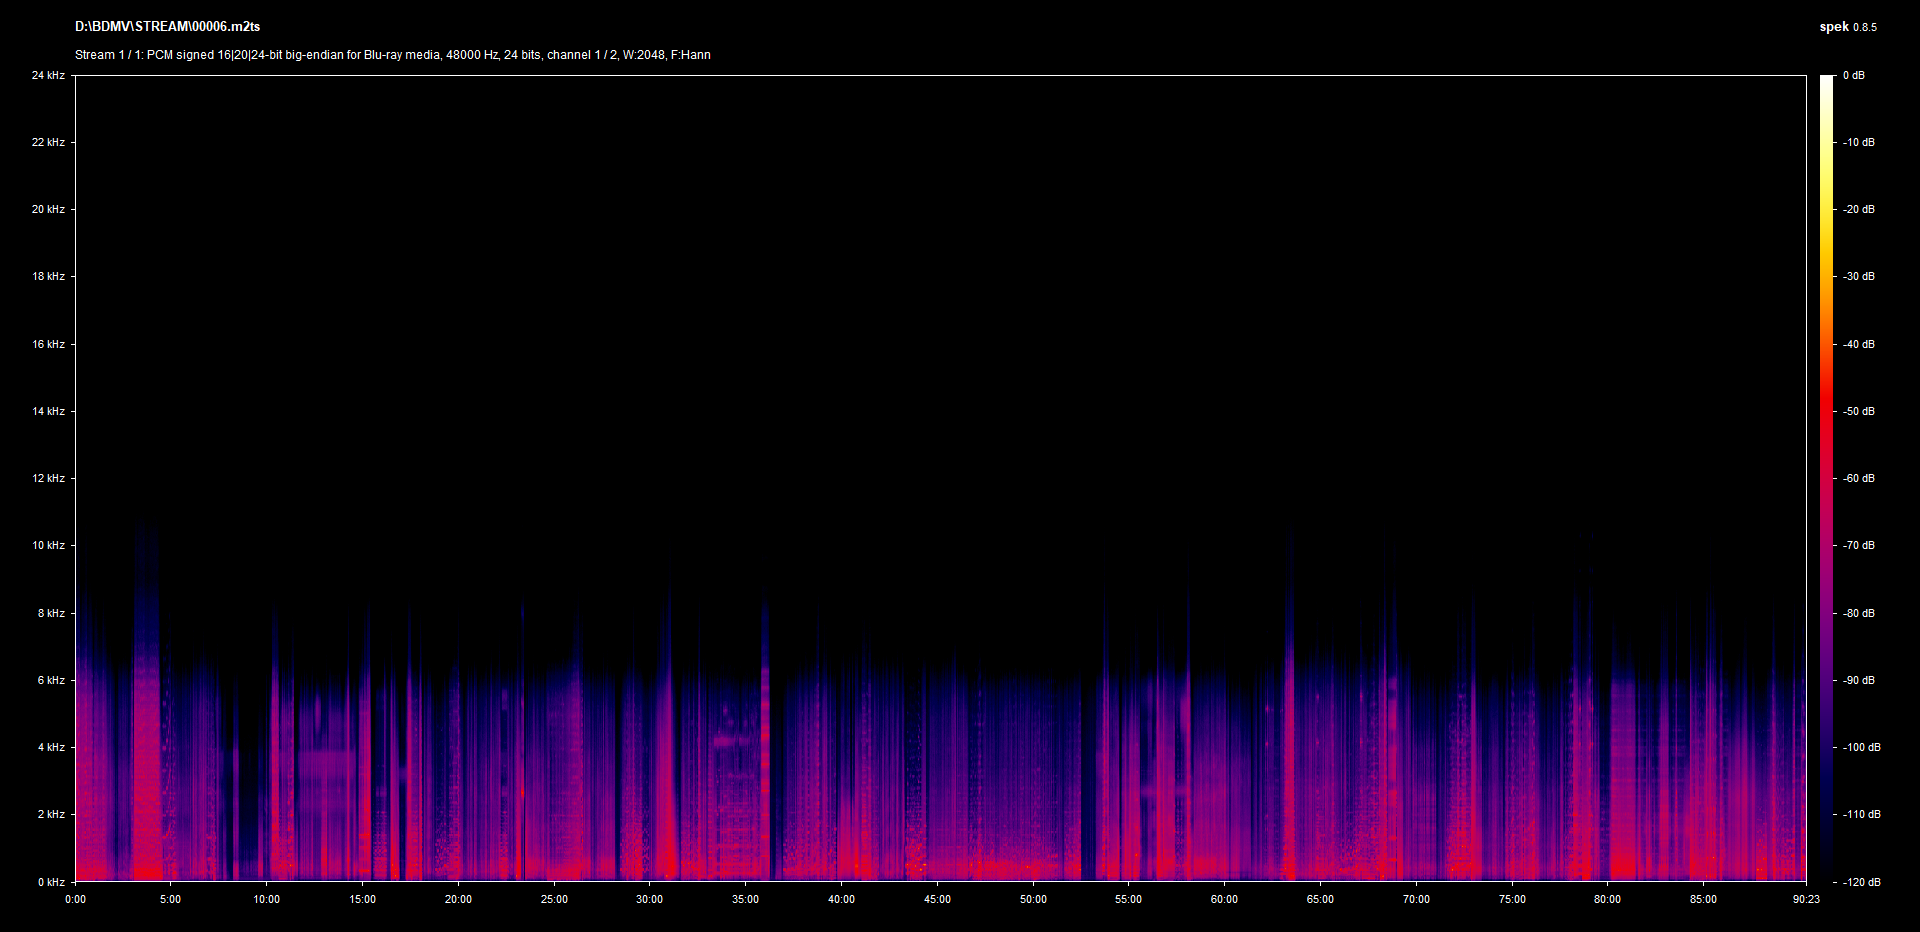Click the -90 dB color scale label
The image size is (1920, 932).
(1859, 680)
